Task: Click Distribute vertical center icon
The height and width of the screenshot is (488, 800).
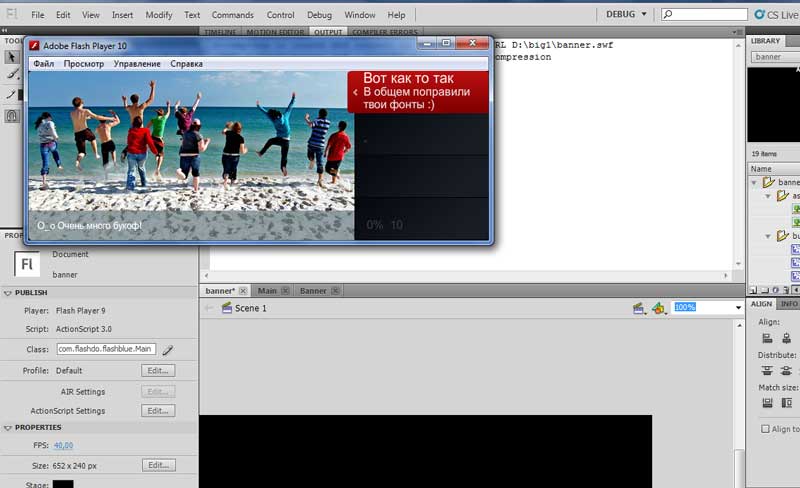Action: click(x=786, y=371)
